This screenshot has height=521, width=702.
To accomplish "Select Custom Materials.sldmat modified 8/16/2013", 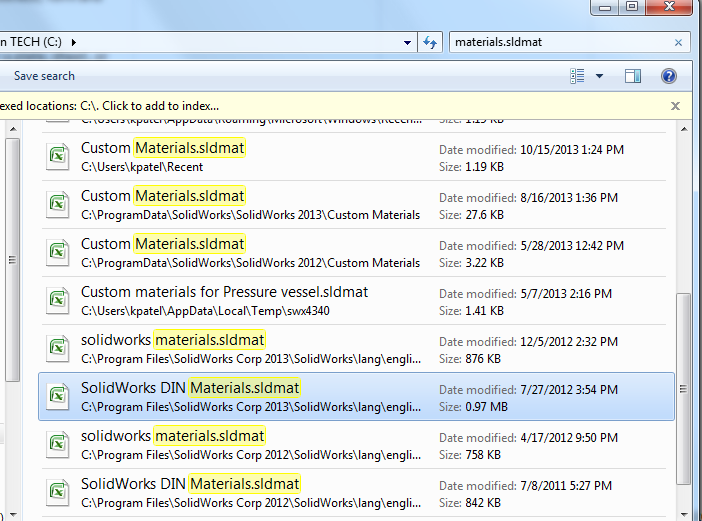I will coord(356,205).
